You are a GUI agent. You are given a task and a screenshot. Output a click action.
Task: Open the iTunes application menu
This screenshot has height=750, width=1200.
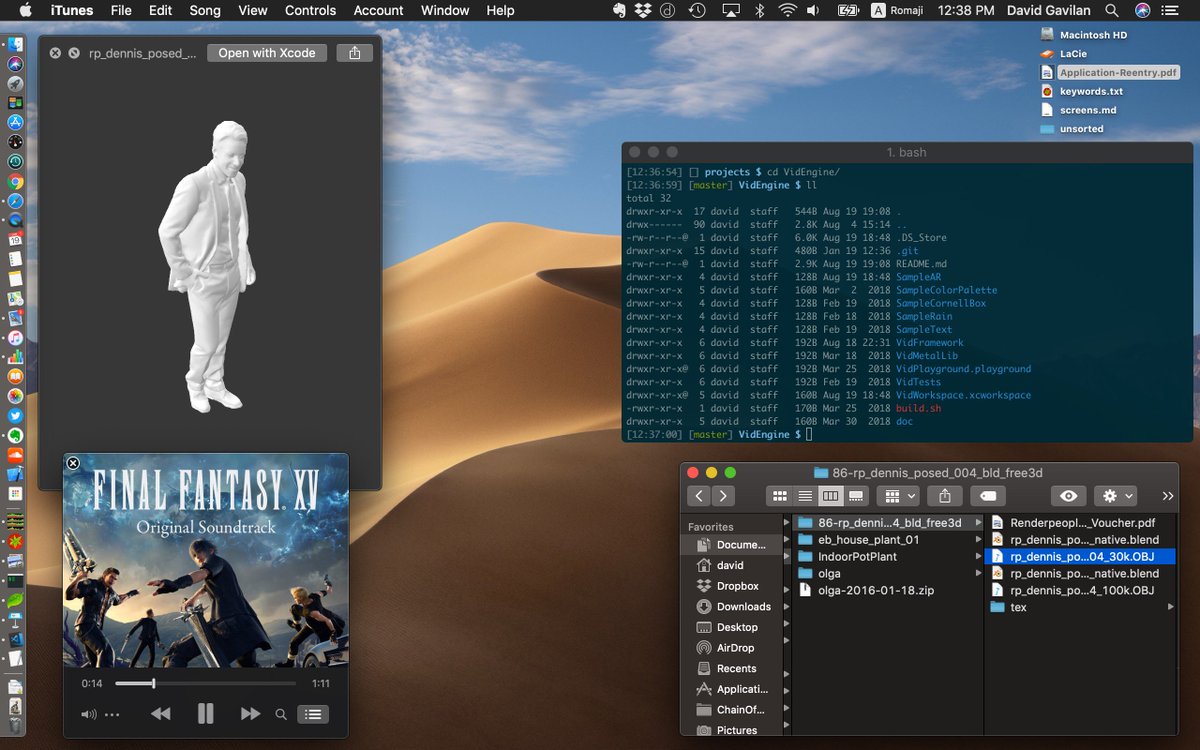pyautogui.click(x=71, y=11)
